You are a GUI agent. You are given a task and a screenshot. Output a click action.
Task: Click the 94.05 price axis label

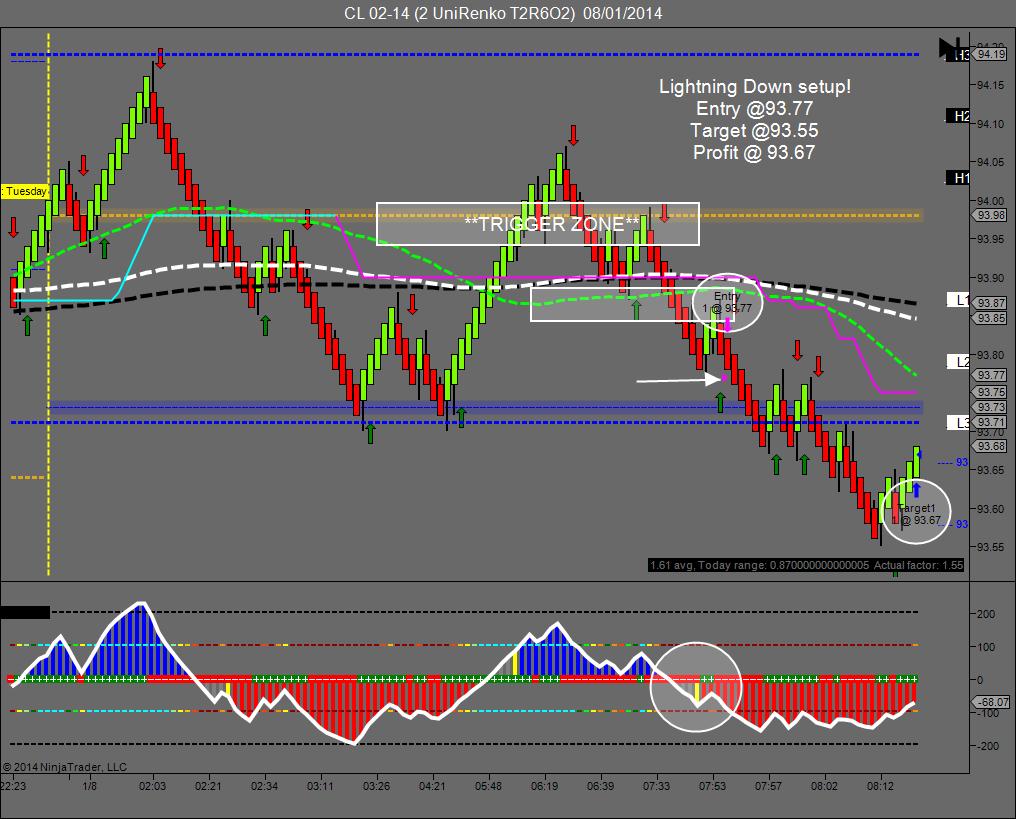pos(991,162)
